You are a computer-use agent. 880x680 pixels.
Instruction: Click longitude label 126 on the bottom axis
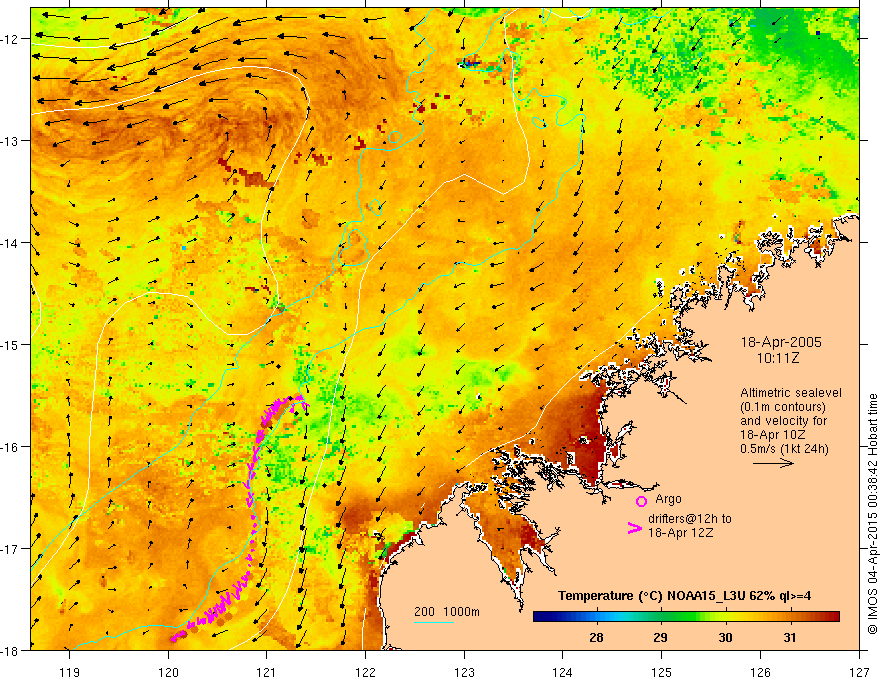pos(760,672)
